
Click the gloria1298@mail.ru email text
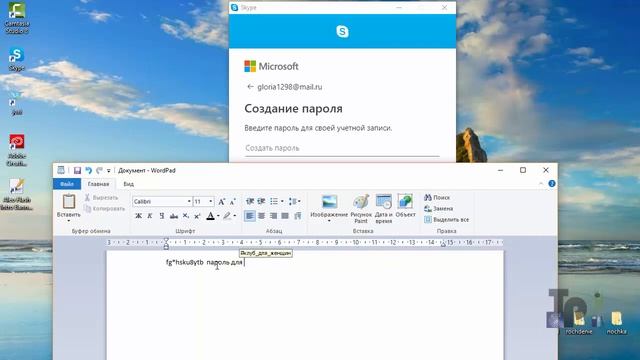[x=290, y=87]
